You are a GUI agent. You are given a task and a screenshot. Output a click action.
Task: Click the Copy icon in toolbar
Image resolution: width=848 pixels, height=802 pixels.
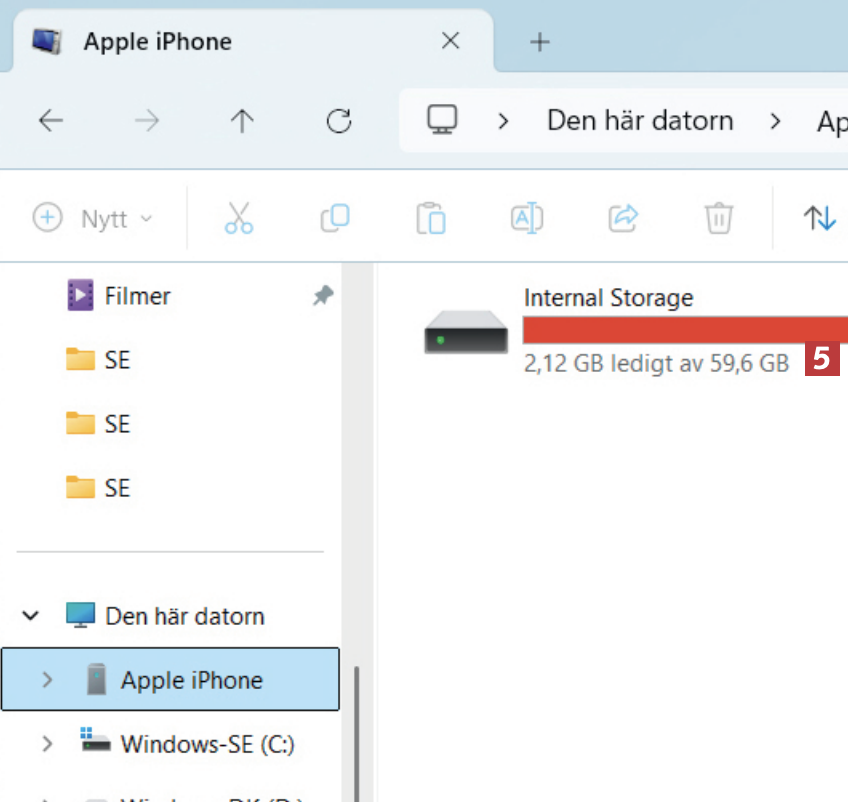pyautogui.click(x=335, y=218)
